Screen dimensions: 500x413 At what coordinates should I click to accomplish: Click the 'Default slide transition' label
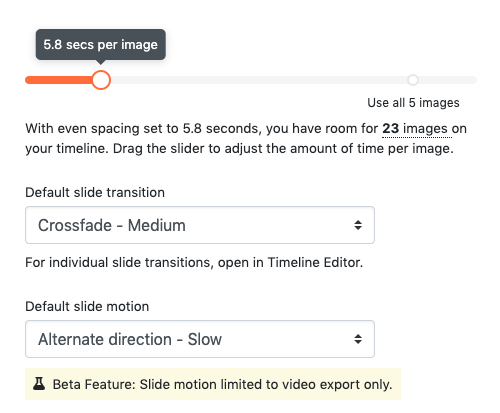click(x=95, y=192)
